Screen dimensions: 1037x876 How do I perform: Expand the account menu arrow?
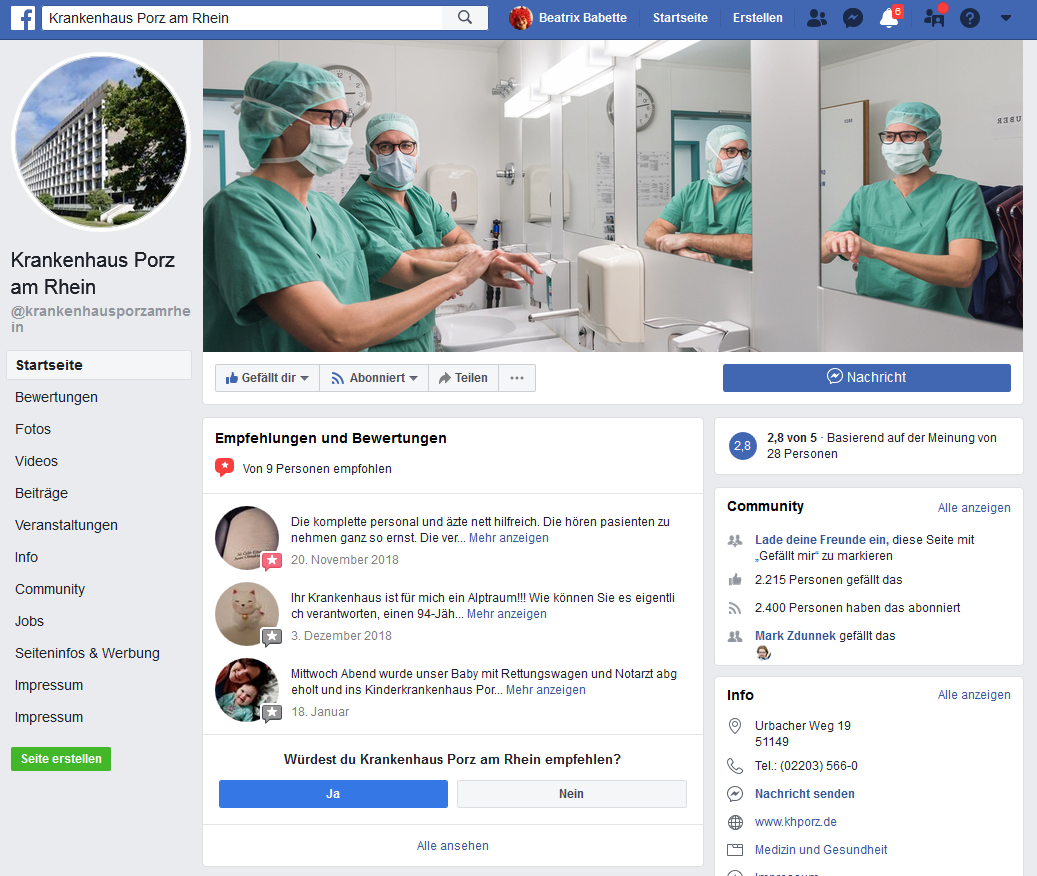(1006, 18)
